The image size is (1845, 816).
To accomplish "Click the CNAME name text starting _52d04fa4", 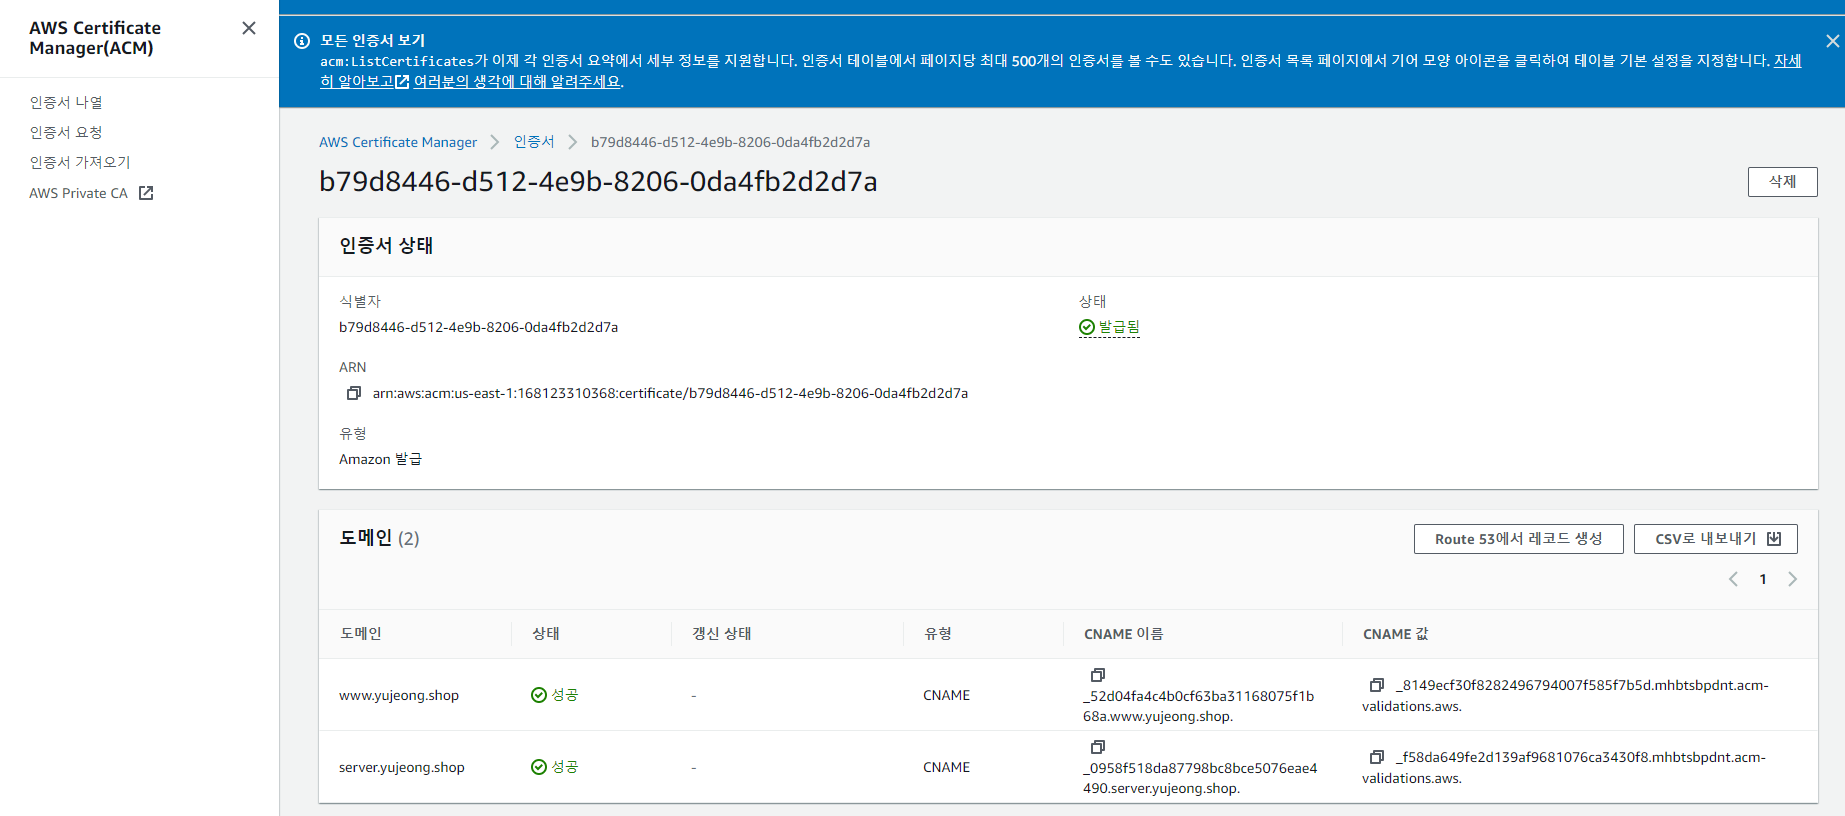I will coord(1199,706).
